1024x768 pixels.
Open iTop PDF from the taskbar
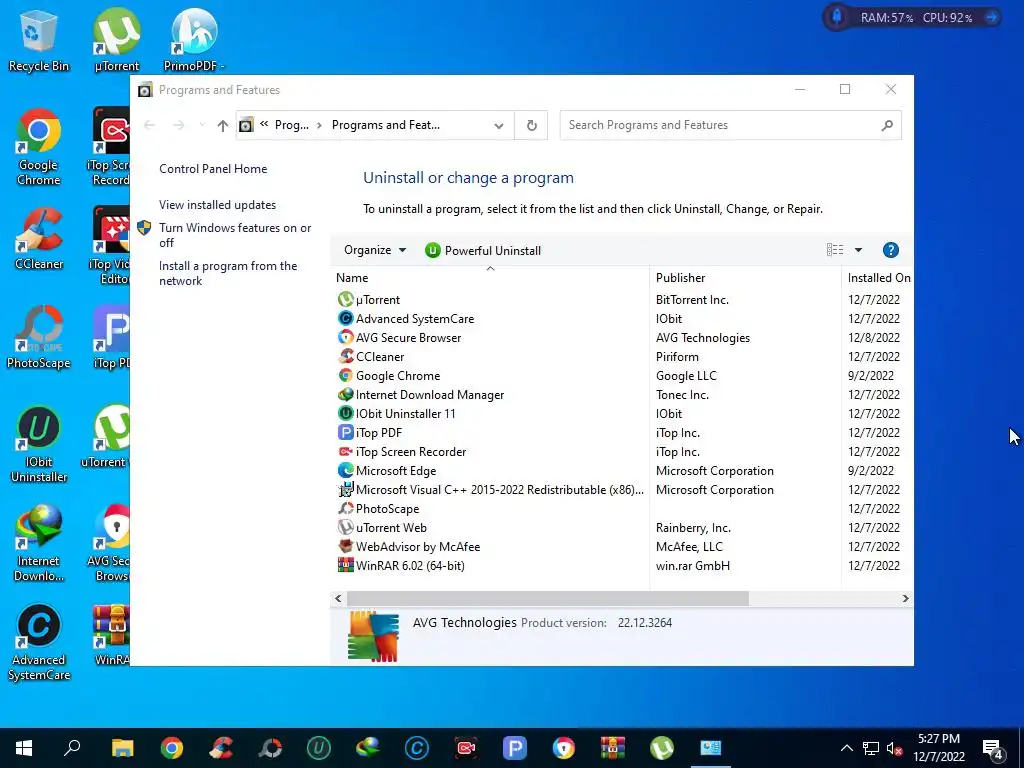(x=515, y=748)
